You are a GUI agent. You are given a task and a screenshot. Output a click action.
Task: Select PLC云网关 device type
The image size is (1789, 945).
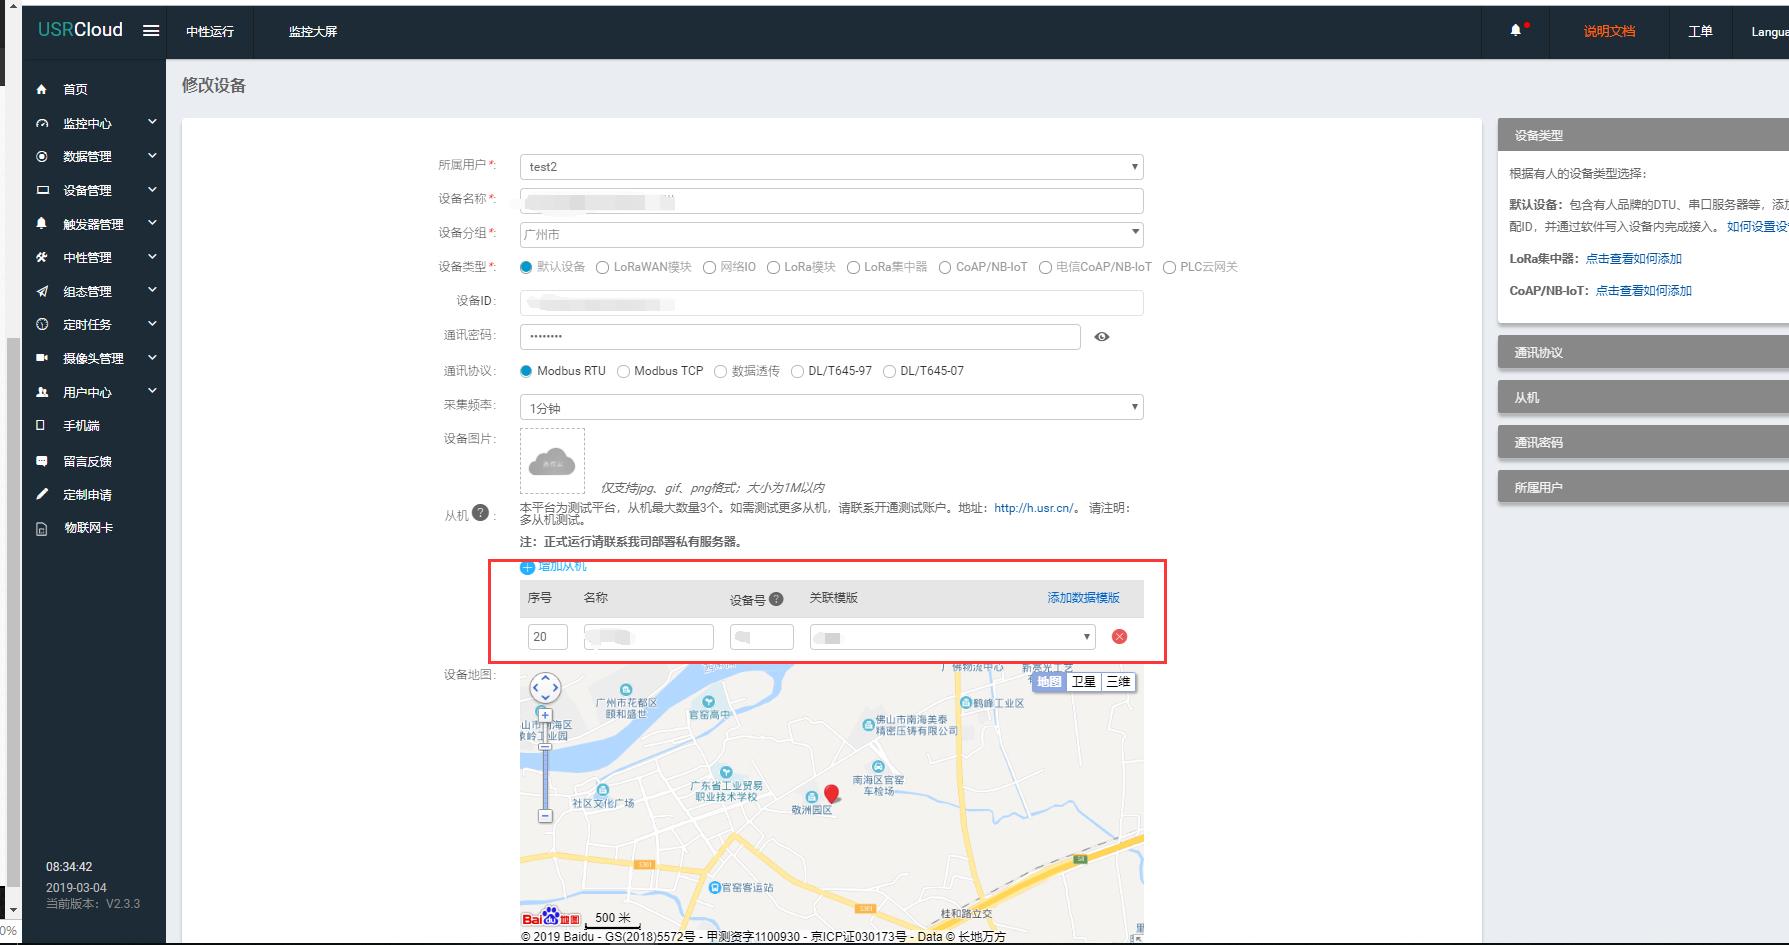pyautogui.click(x=1169, y=267)
